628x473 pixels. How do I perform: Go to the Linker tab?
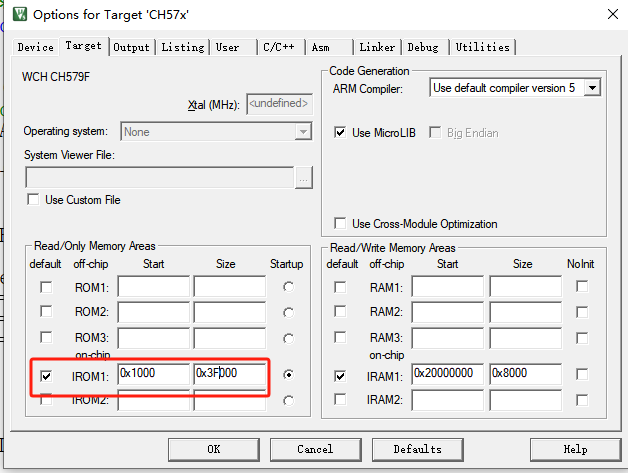pyautogui.click(x=377, y=47)
